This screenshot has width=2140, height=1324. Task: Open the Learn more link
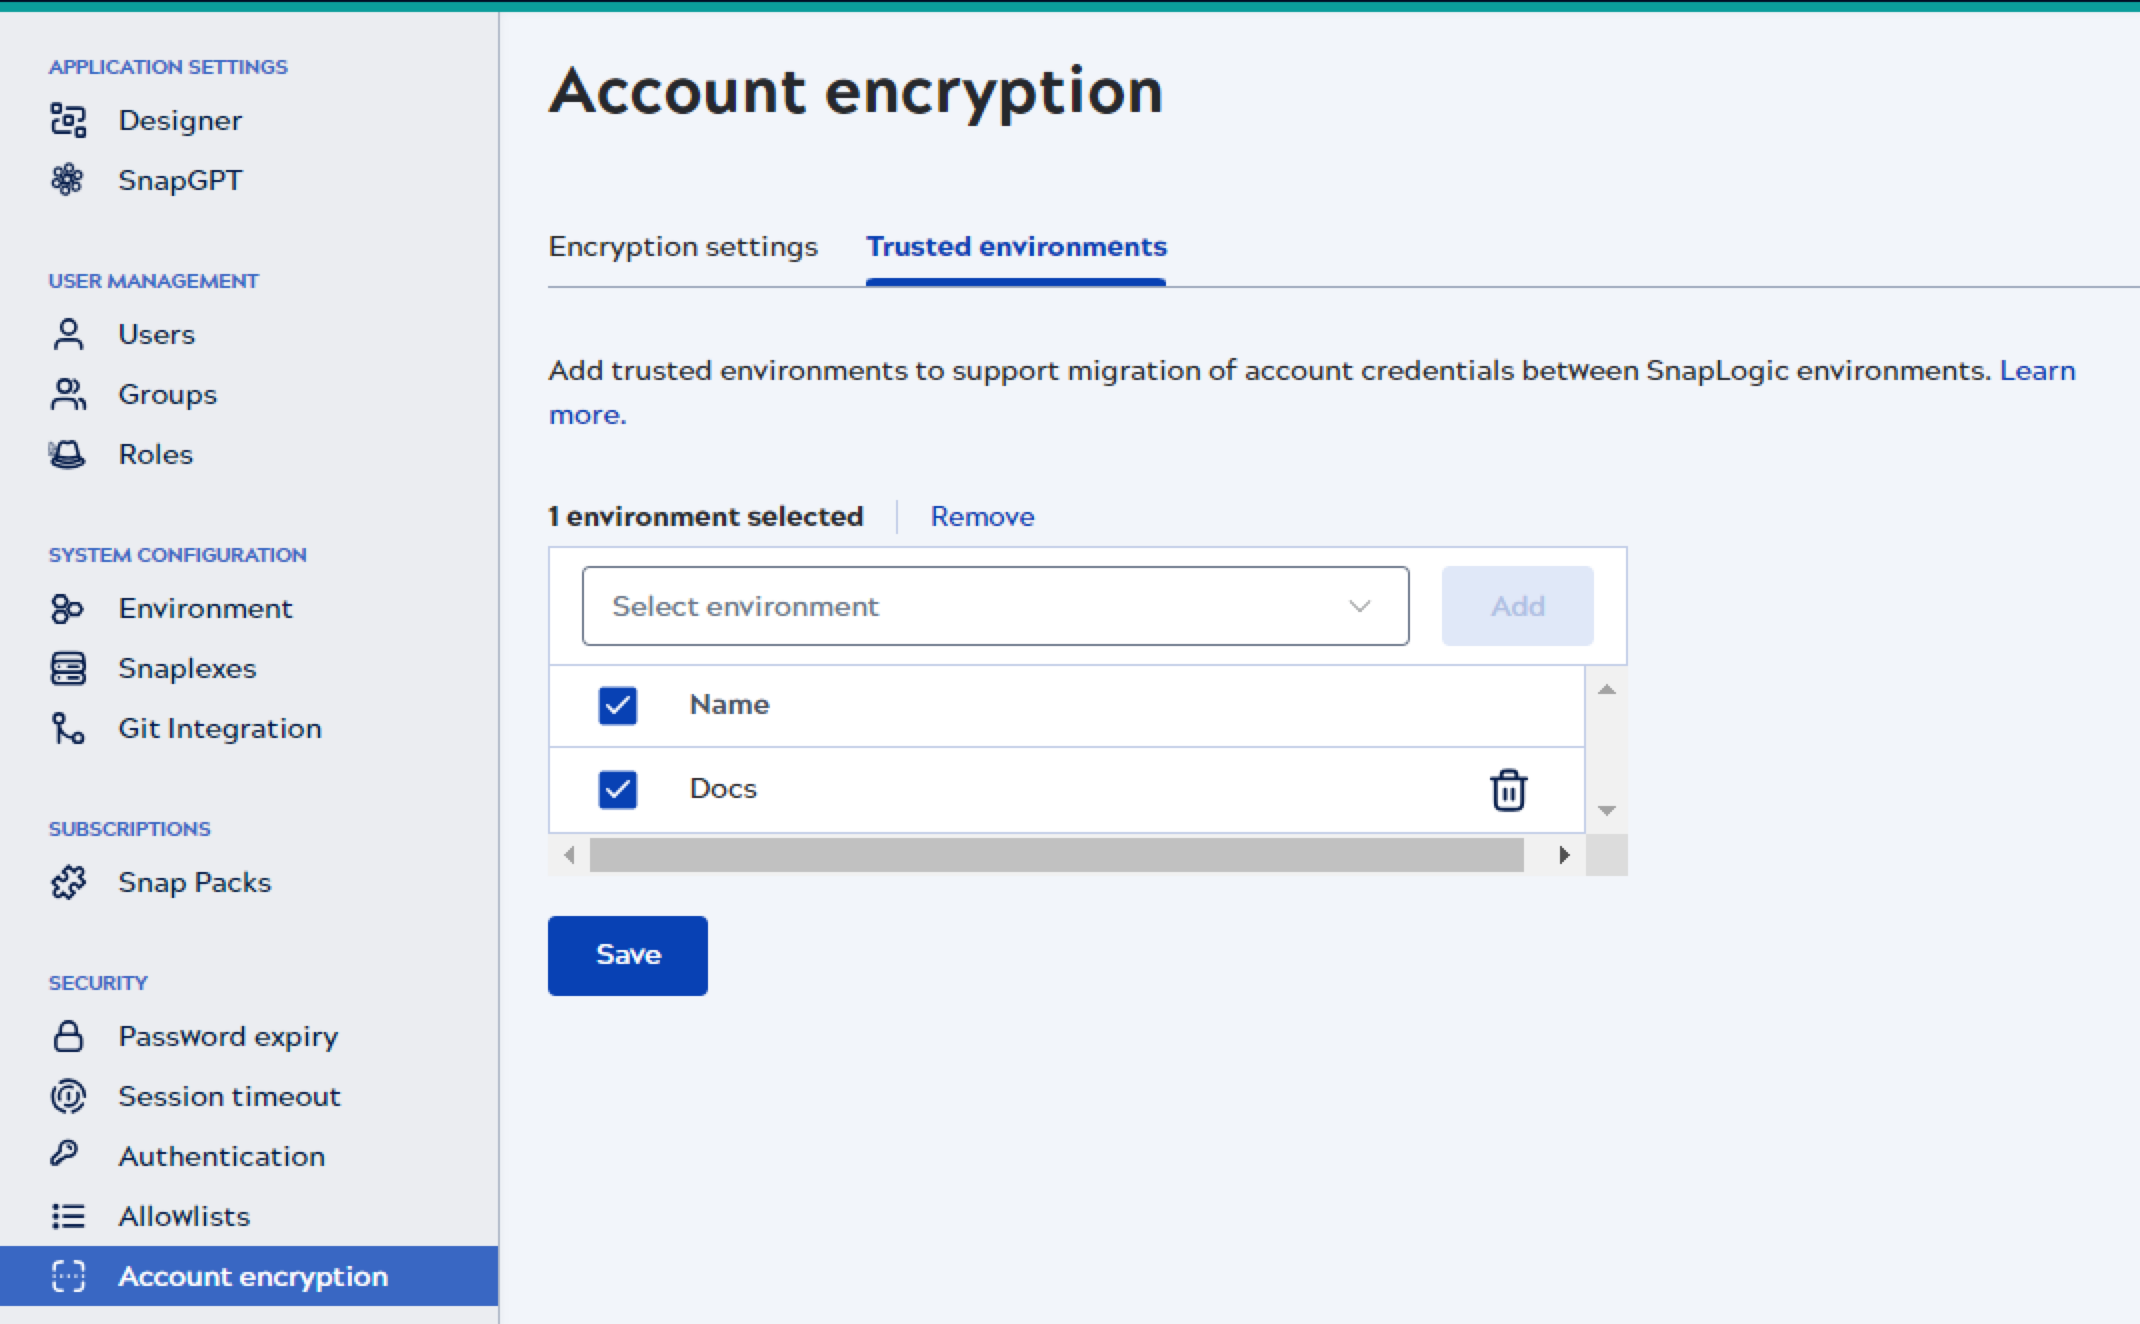(2037, 370)
